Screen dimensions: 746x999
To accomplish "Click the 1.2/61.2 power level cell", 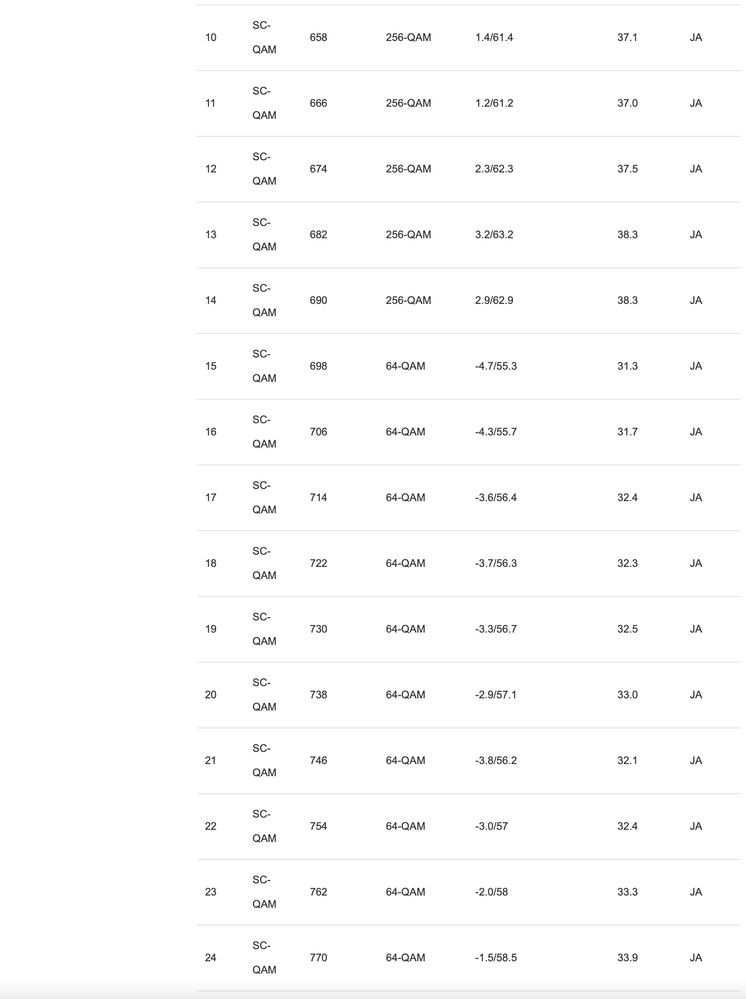I will click(494, 103).
